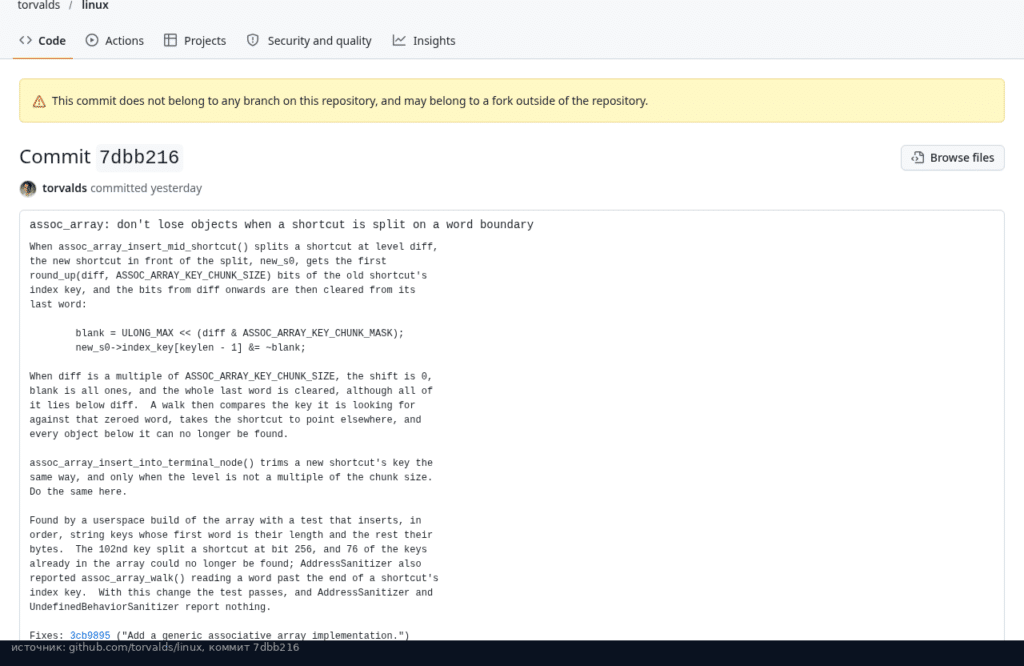This screenshot has height=666, width=1024.
Task: Go to Security and quality tab
Action: (x=309, y=40)
